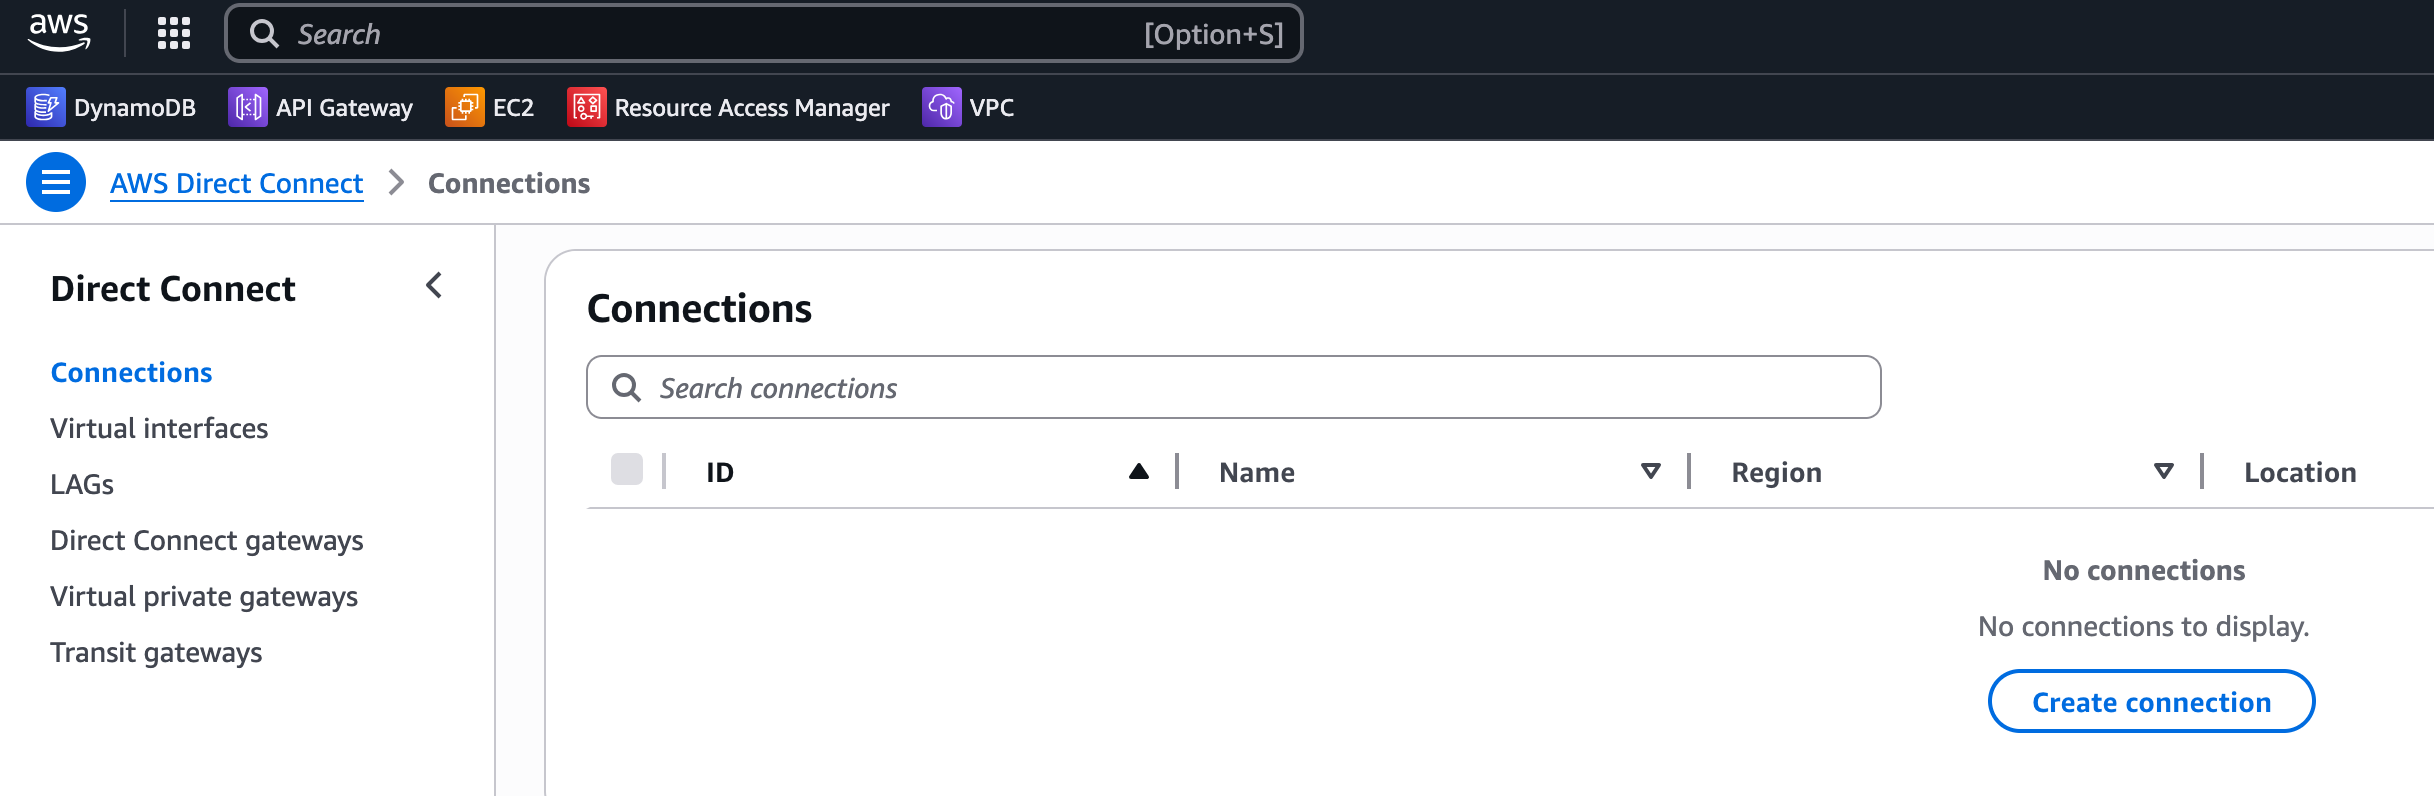2434x796 pixels.
Task: Click the Resource Access Manager icon
Action: click(587, 107)
